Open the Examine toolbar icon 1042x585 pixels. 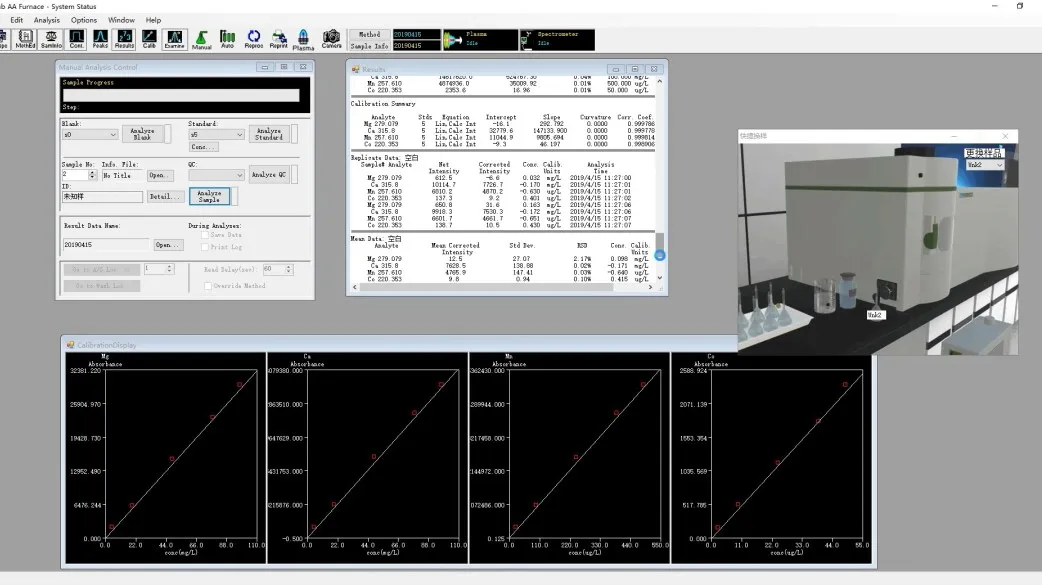(174, 39)
